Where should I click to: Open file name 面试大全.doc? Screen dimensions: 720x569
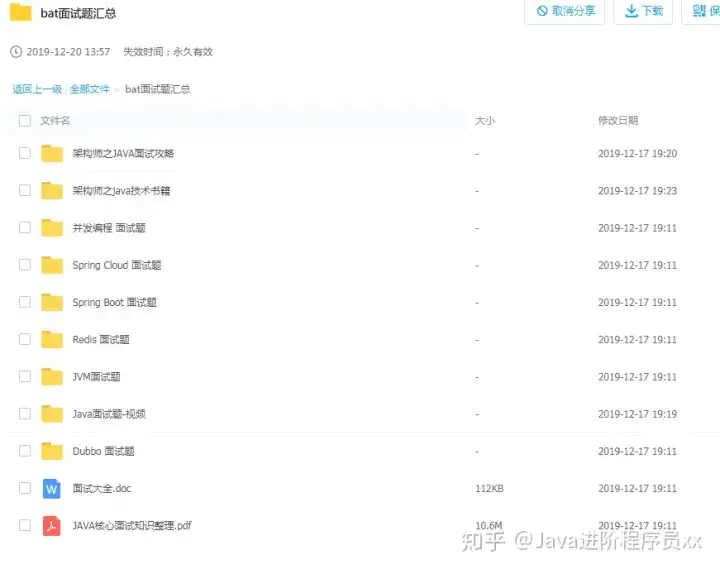coord(101,489)
